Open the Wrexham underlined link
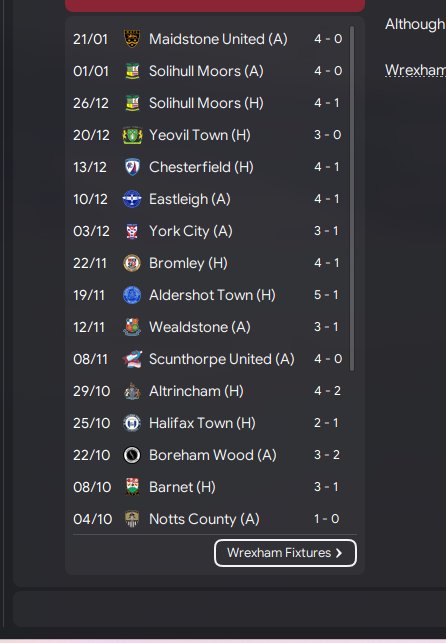The height and width of the screenshot is (643, 446). [415, 71]
